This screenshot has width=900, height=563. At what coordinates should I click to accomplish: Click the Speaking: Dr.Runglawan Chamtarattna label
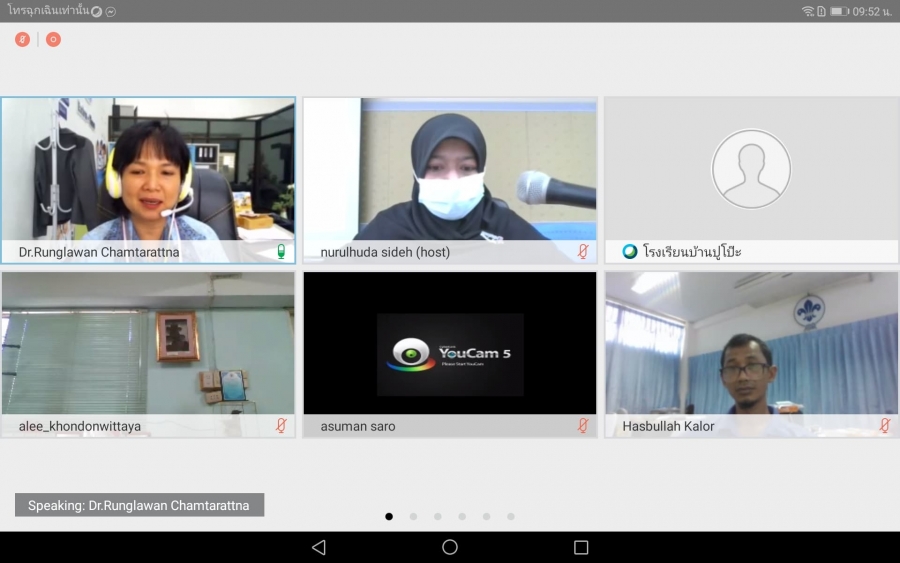click(x=140, y=505)
